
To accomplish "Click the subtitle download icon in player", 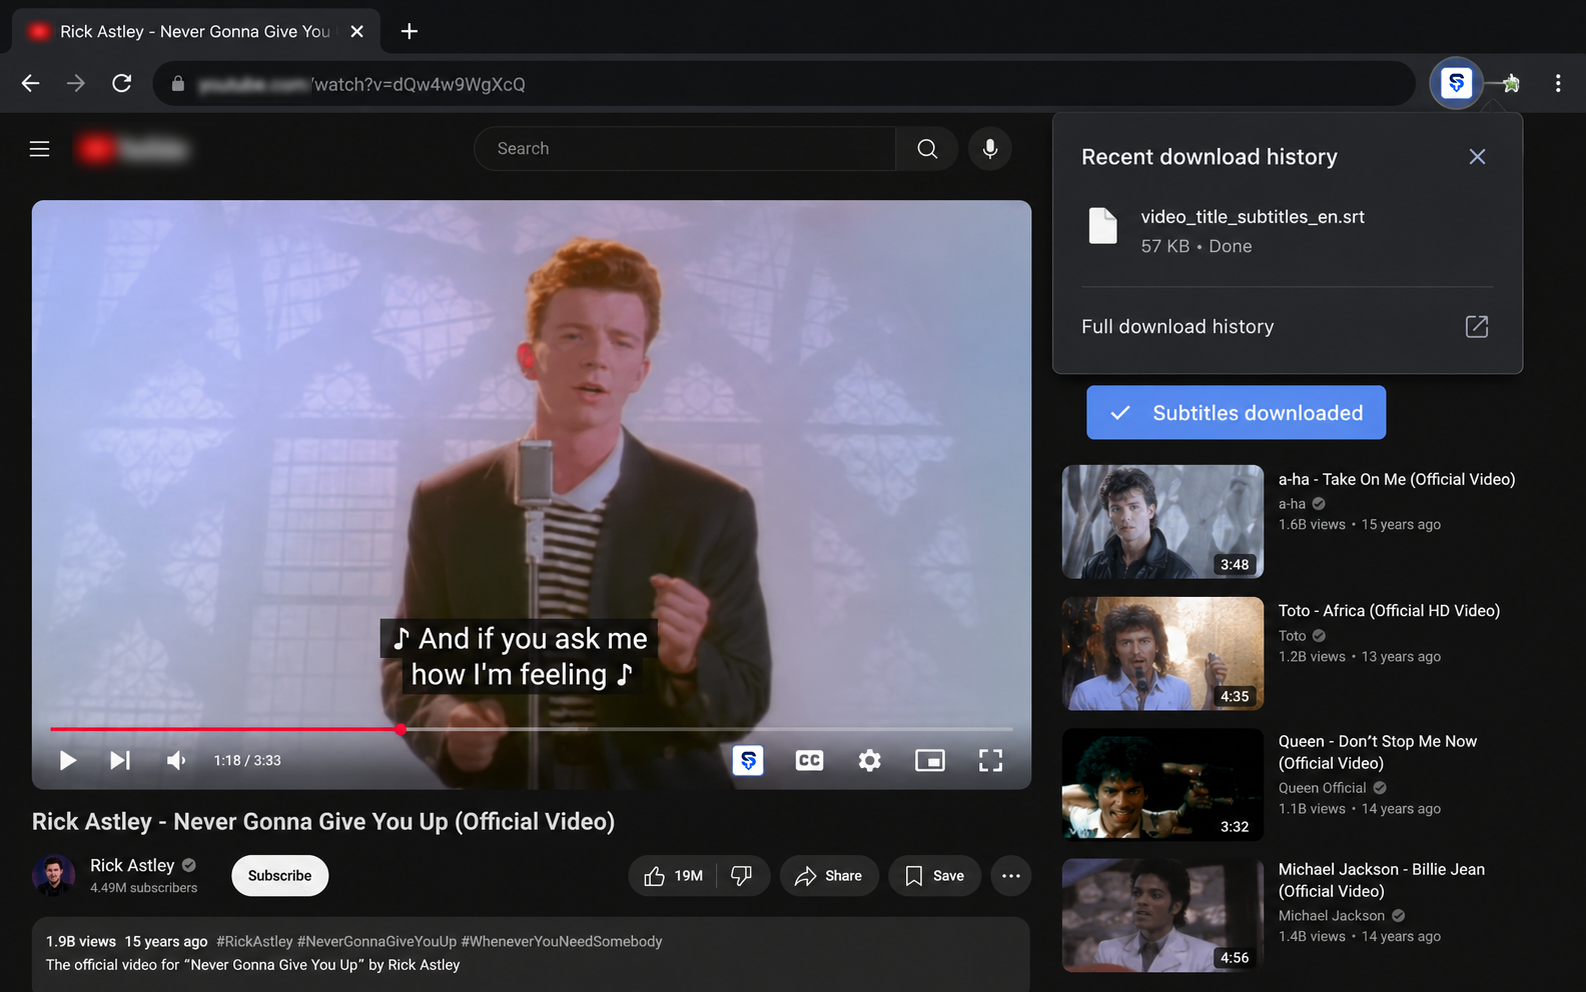I will (x=748, y=761).
